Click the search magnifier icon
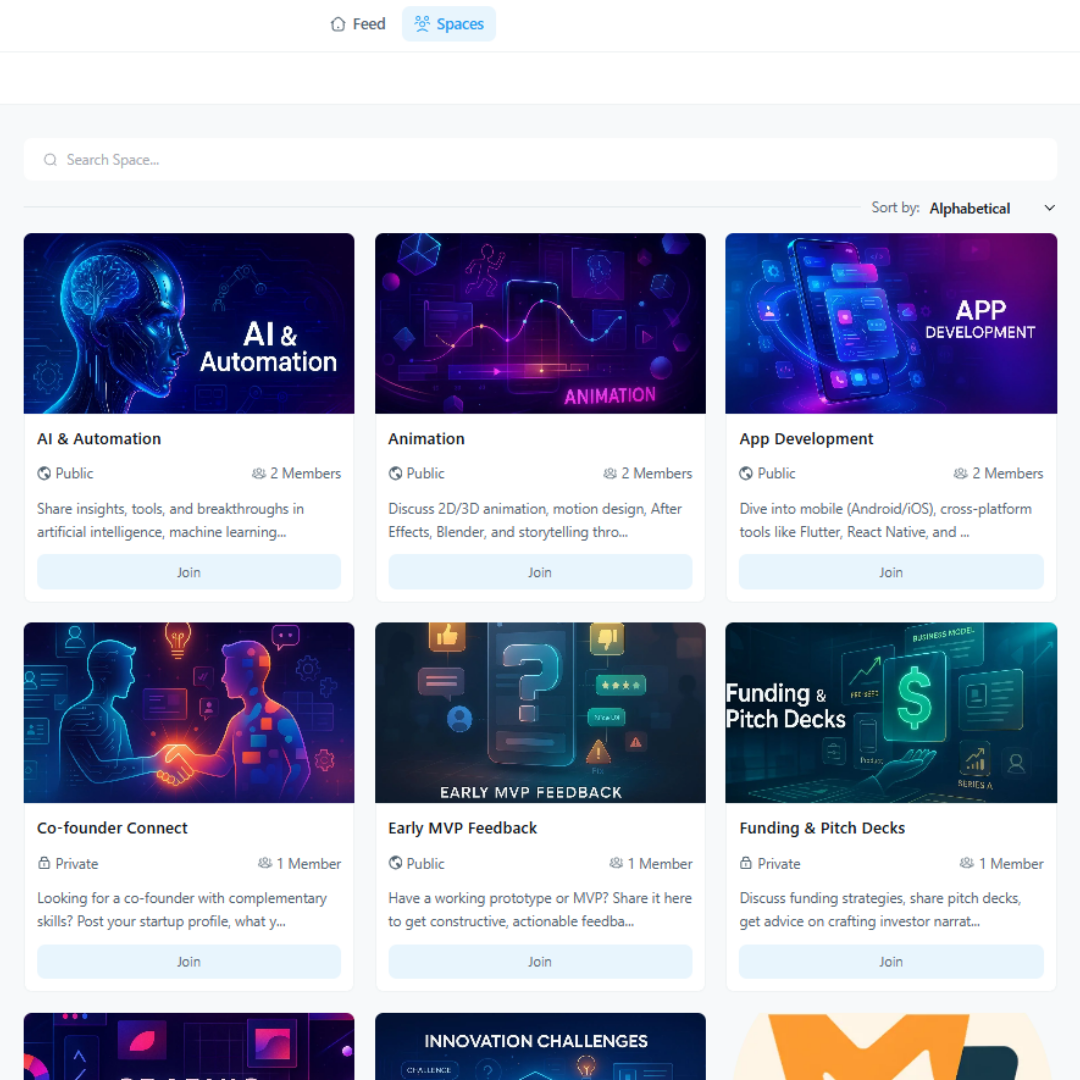1080x1080 pixels. tap(50, 160)
